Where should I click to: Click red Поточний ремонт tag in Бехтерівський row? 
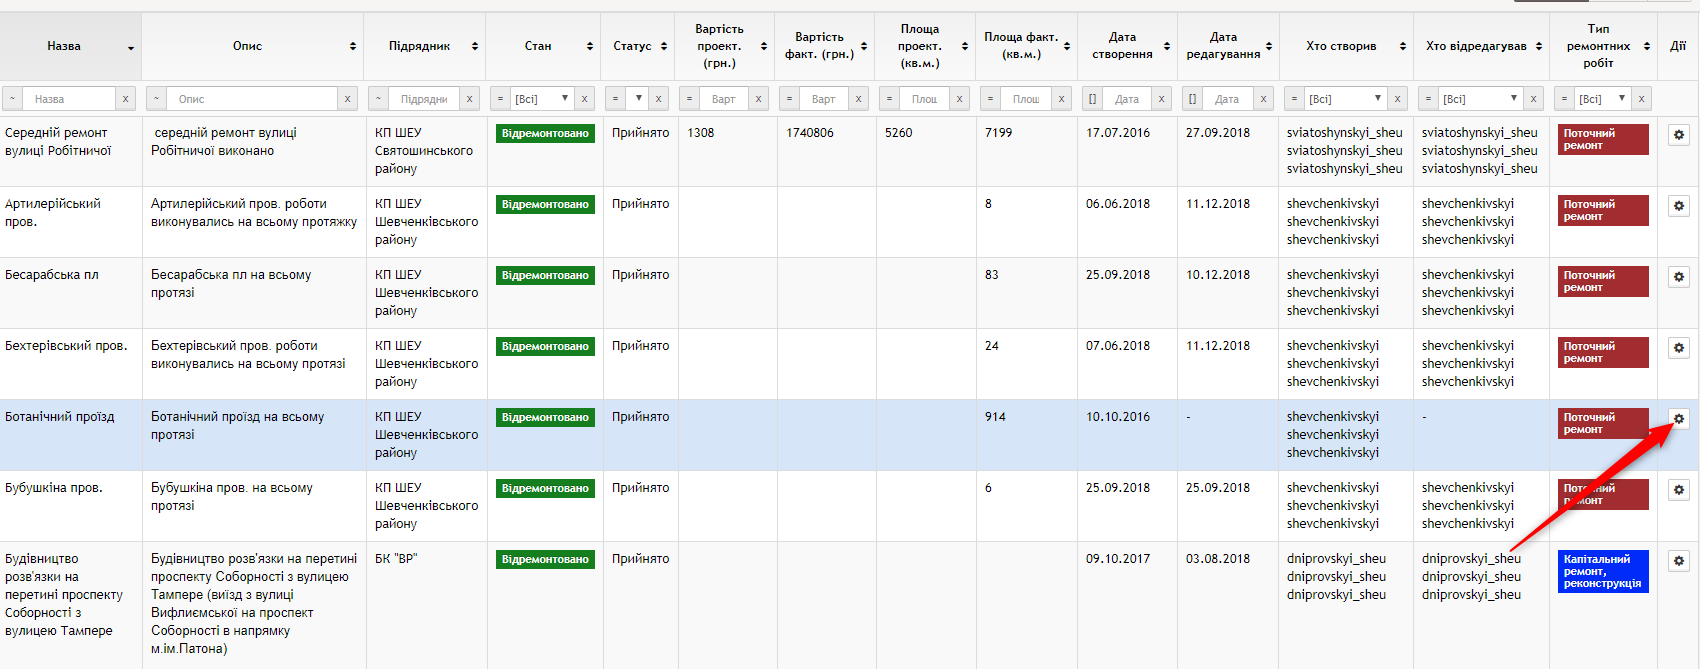click(x=1602, y=352)
